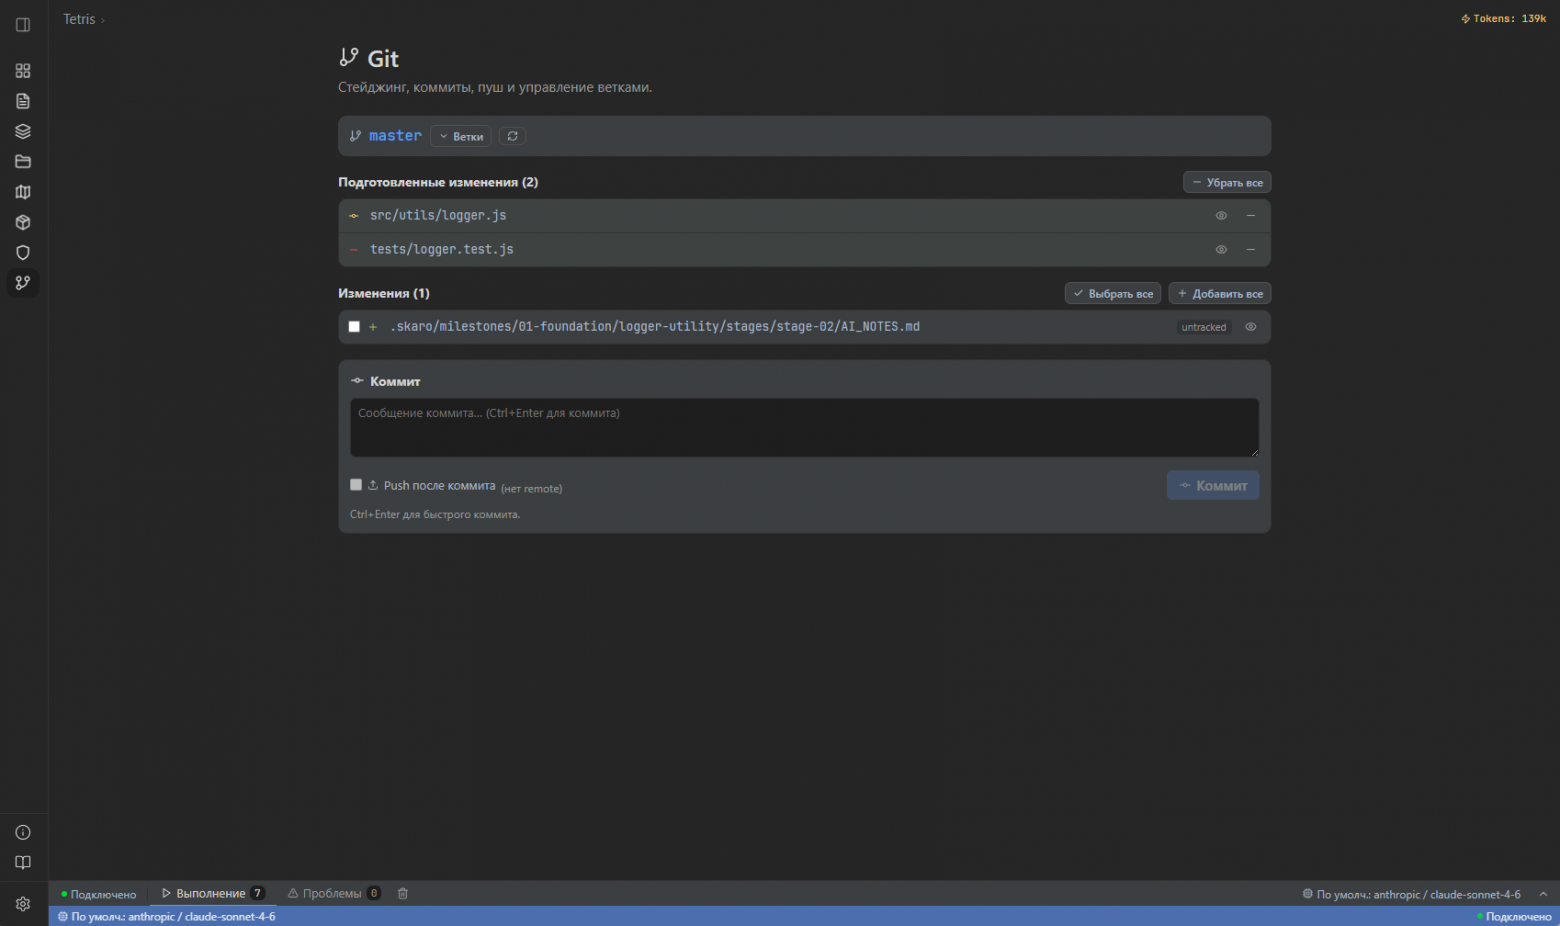The height and width of the screenshot is (926, 1560).
Task: Open the shield icon in sidebar
Action: (23, 253)
